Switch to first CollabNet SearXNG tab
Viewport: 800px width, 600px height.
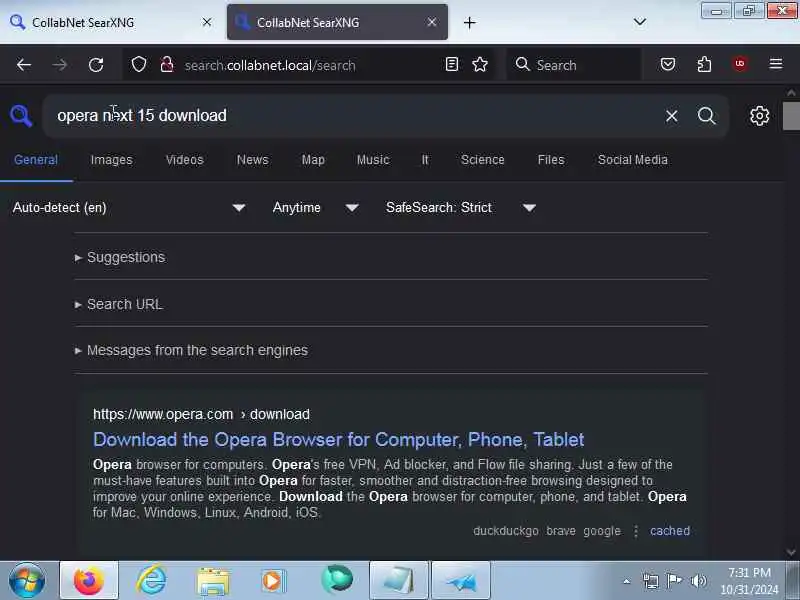tap(112, 22)
